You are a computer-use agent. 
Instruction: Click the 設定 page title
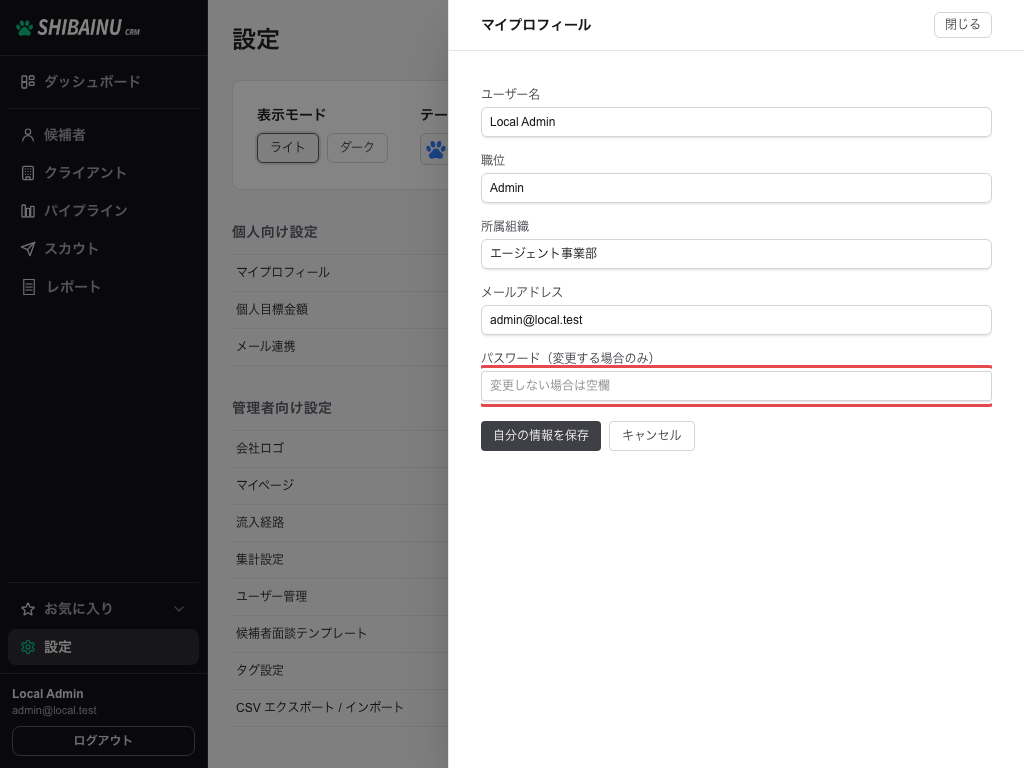[256, 39]
